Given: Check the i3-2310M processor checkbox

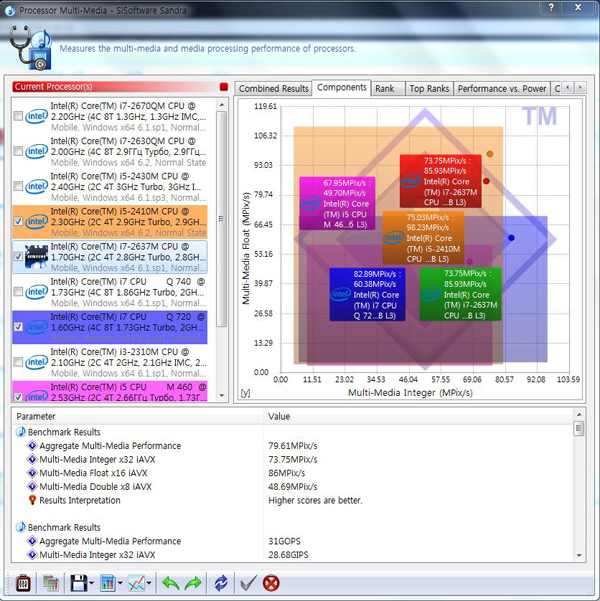Looking at the screenshot, I should (18, 362).
